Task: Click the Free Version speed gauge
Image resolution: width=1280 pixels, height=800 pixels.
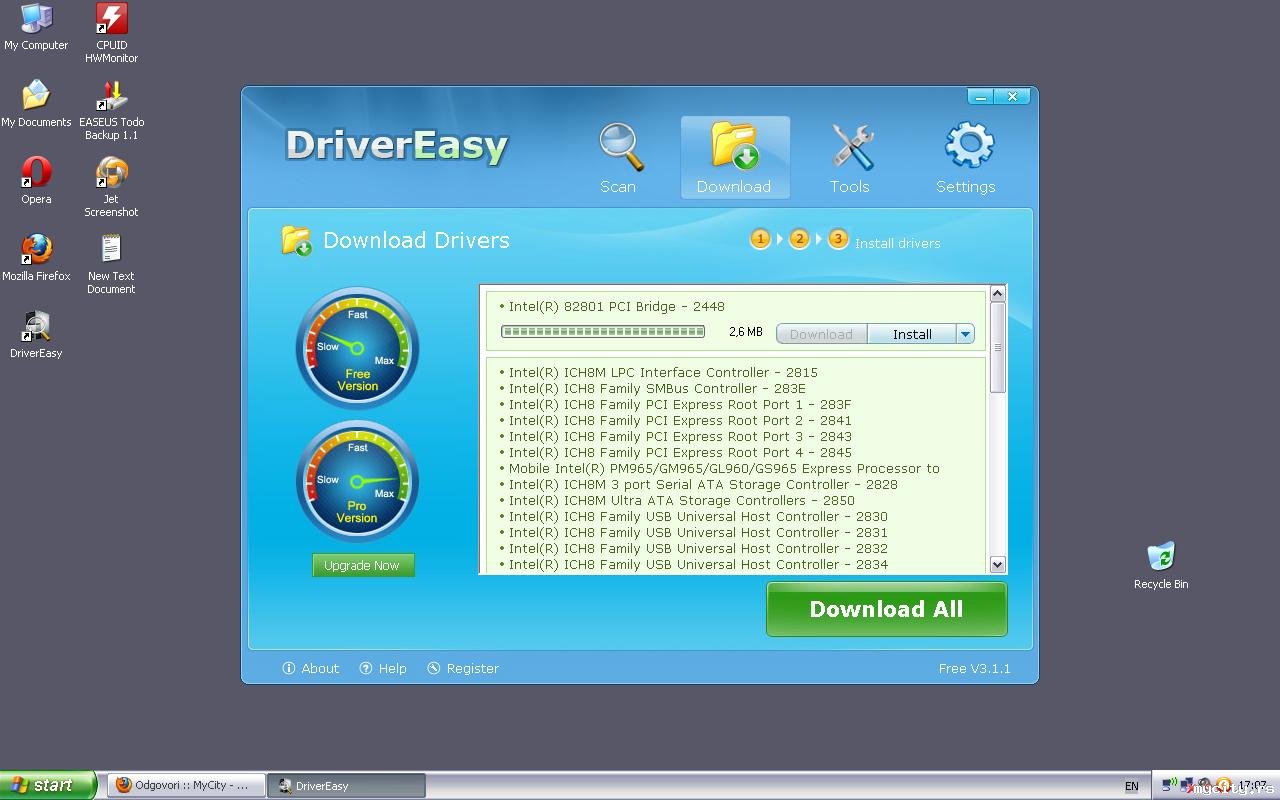Action: pyautogui.click(x=357, y=348)
